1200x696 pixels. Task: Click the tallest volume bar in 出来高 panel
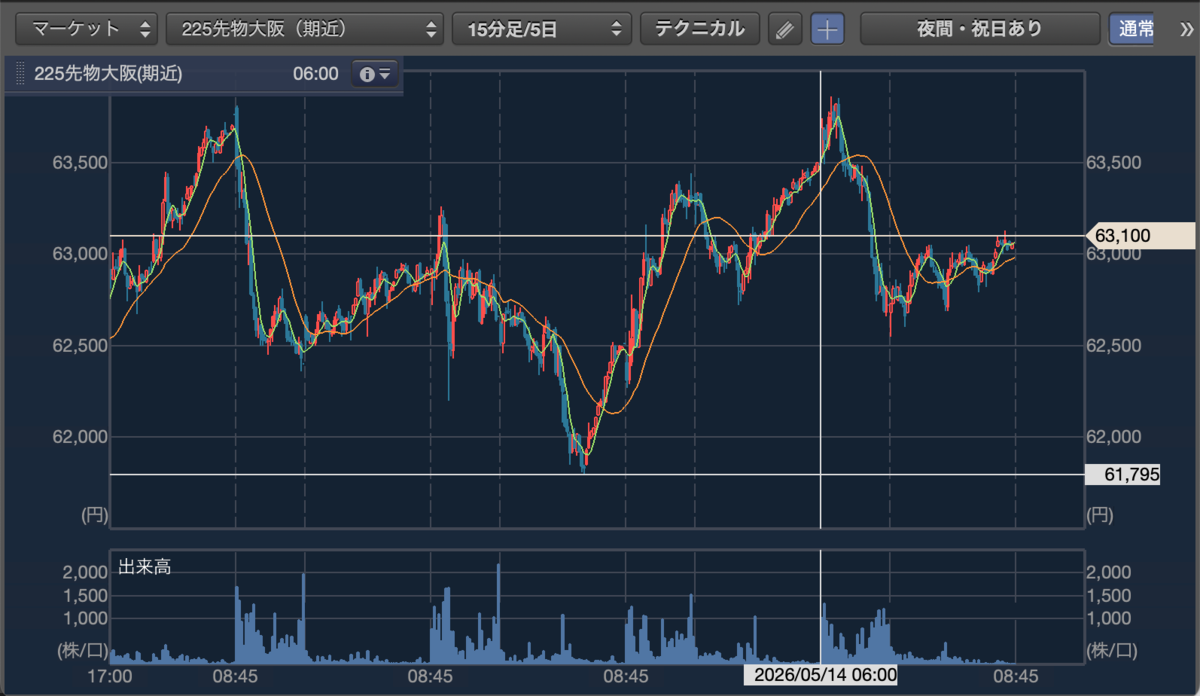point(497,612)
